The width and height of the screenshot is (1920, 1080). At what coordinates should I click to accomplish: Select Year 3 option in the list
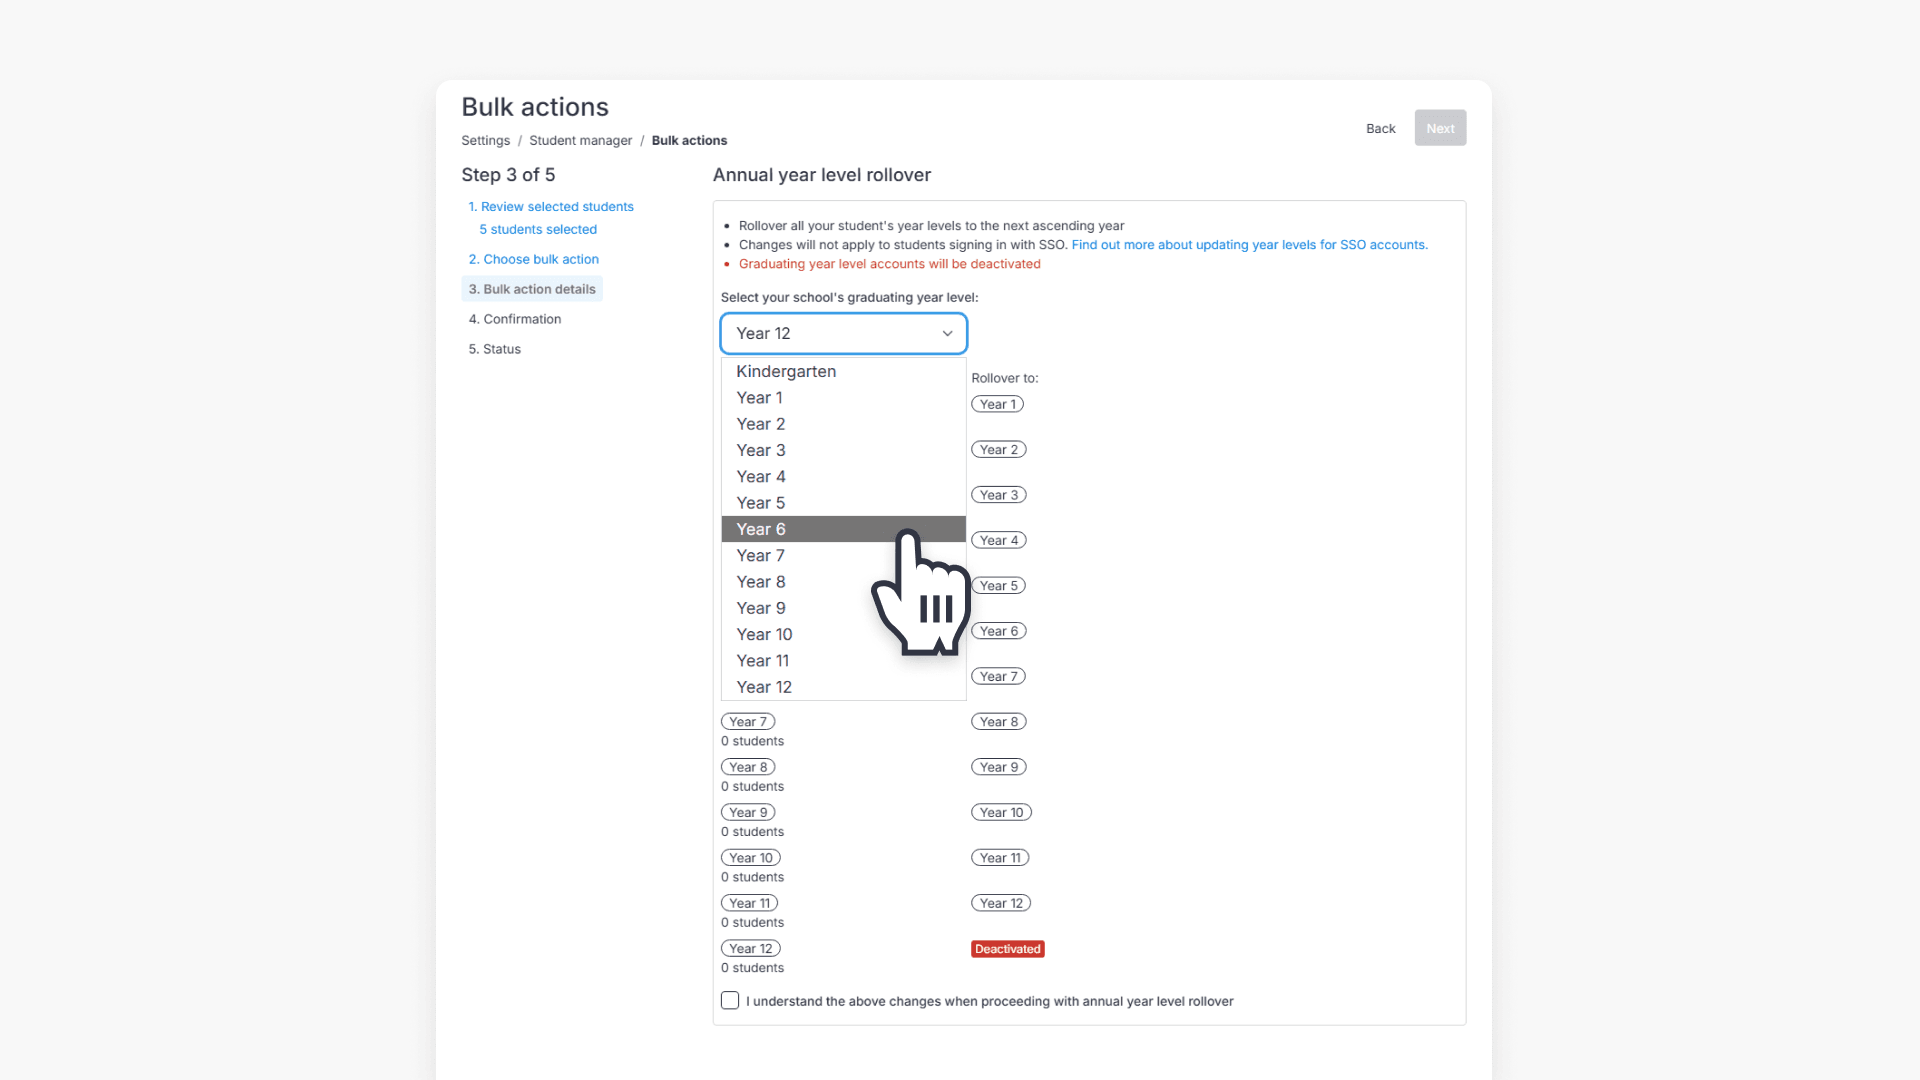point(761,450)
